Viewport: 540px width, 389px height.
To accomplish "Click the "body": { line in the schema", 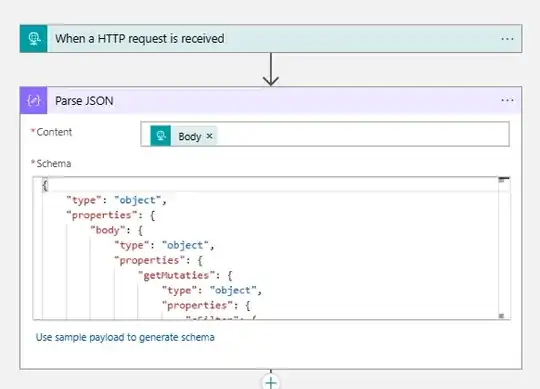I will tap(116, 230).
